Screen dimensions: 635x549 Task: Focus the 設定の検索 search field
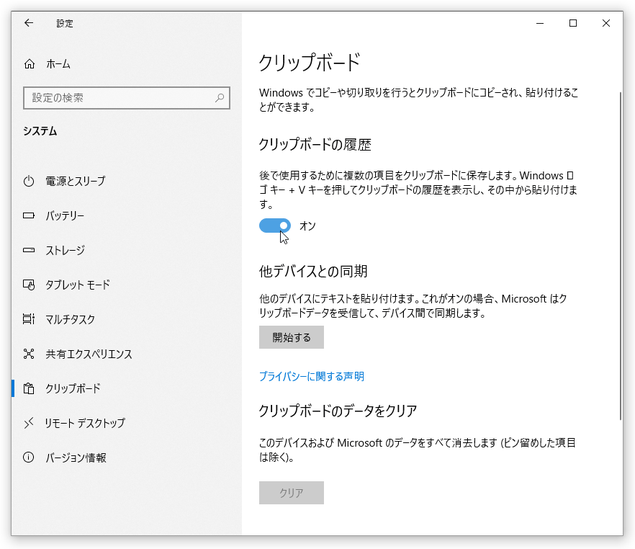(x=126, y=98)
